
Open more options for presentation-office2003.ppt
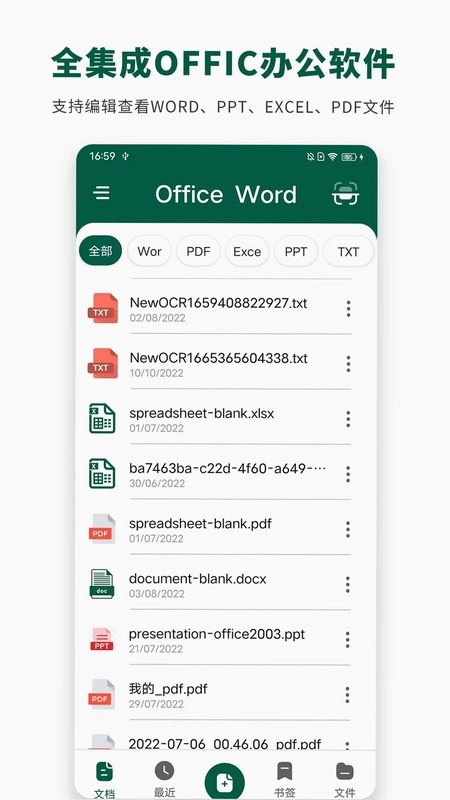click(x=348, y=639)
